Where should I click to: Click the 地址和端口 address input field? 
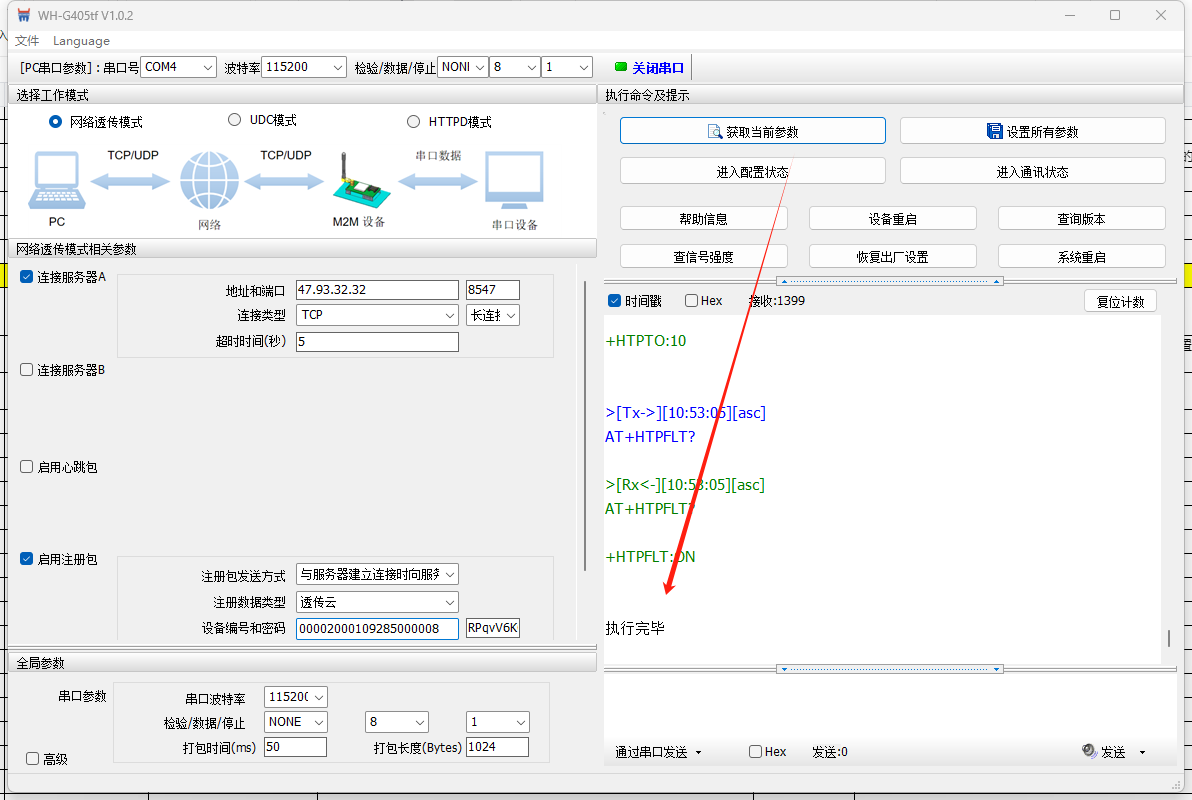[377, 290]
